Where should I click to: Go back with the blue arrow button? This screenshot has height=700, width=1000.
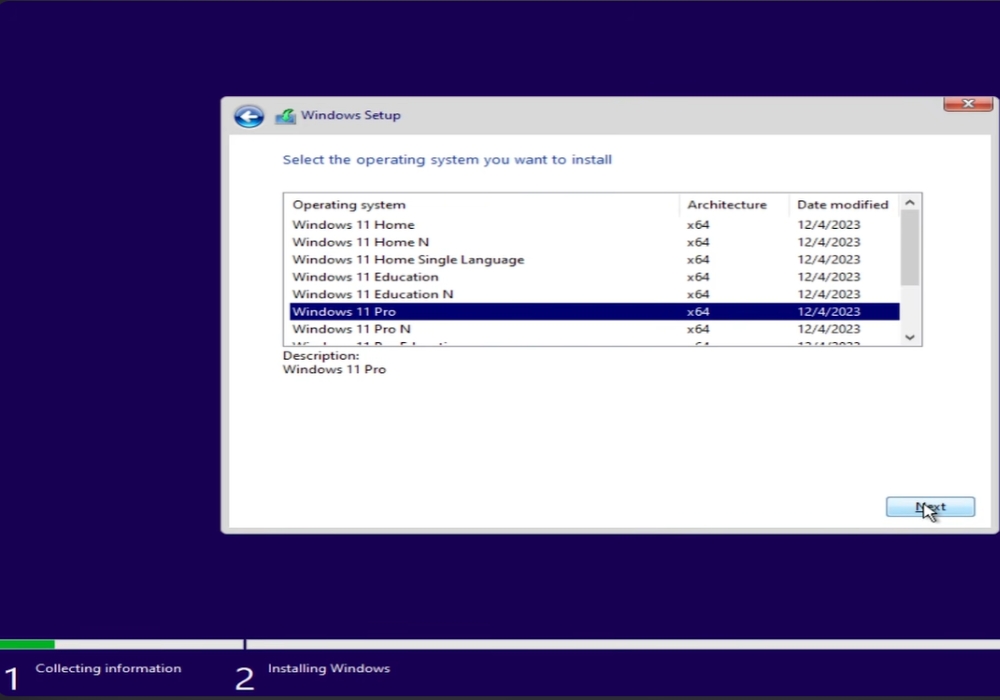tap(249, 116)
